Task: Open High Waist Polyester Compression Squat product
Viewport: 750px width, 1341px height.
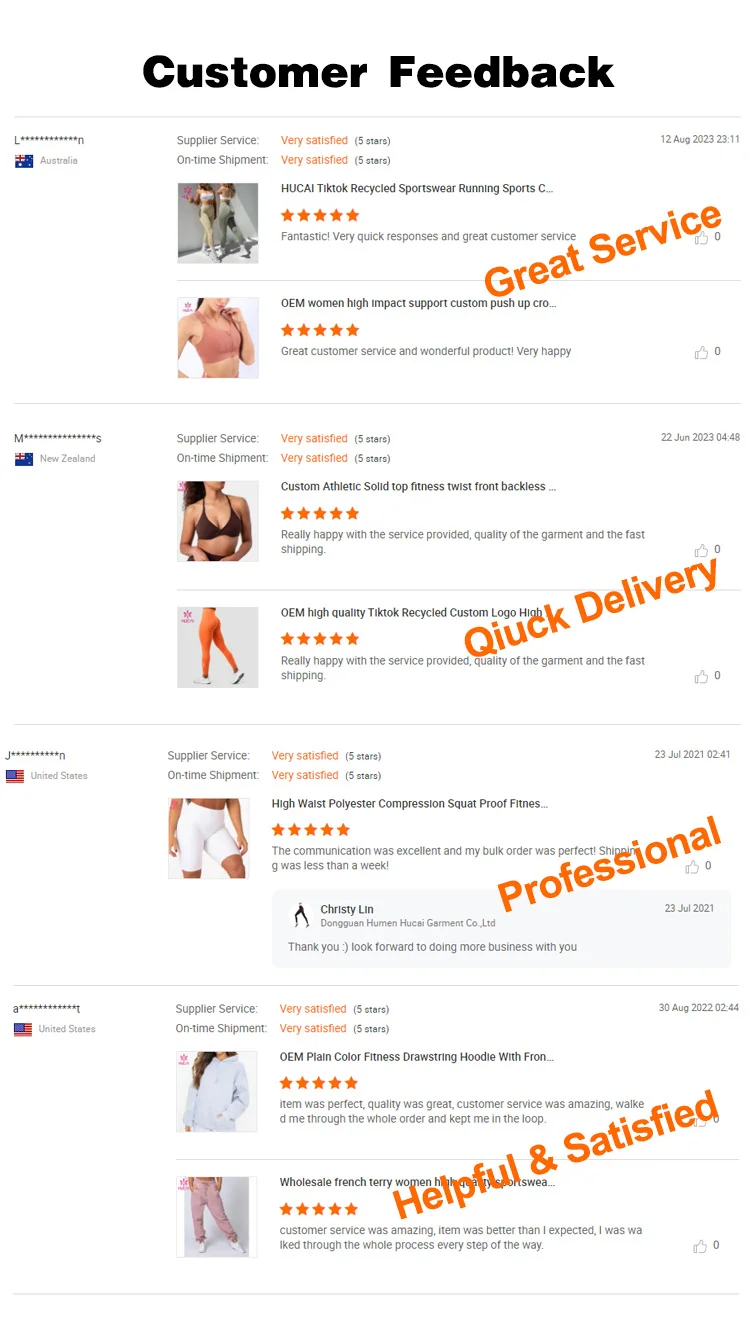Action: [410, 804]
